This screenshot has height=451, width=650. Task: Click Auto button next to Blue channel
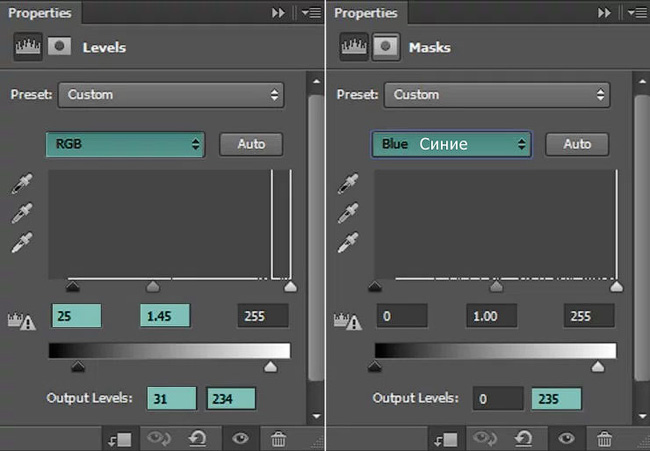point(577,144)
